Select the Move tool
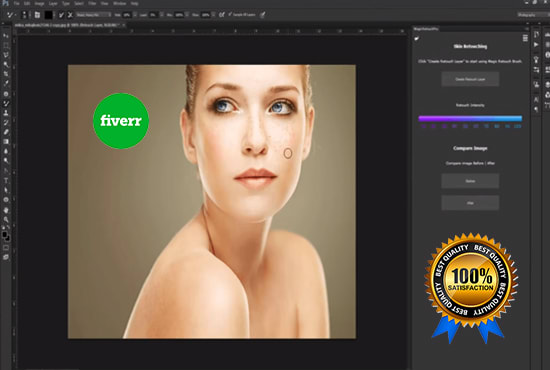This screenshot has height=370, width=550. (x=6, y=36)
